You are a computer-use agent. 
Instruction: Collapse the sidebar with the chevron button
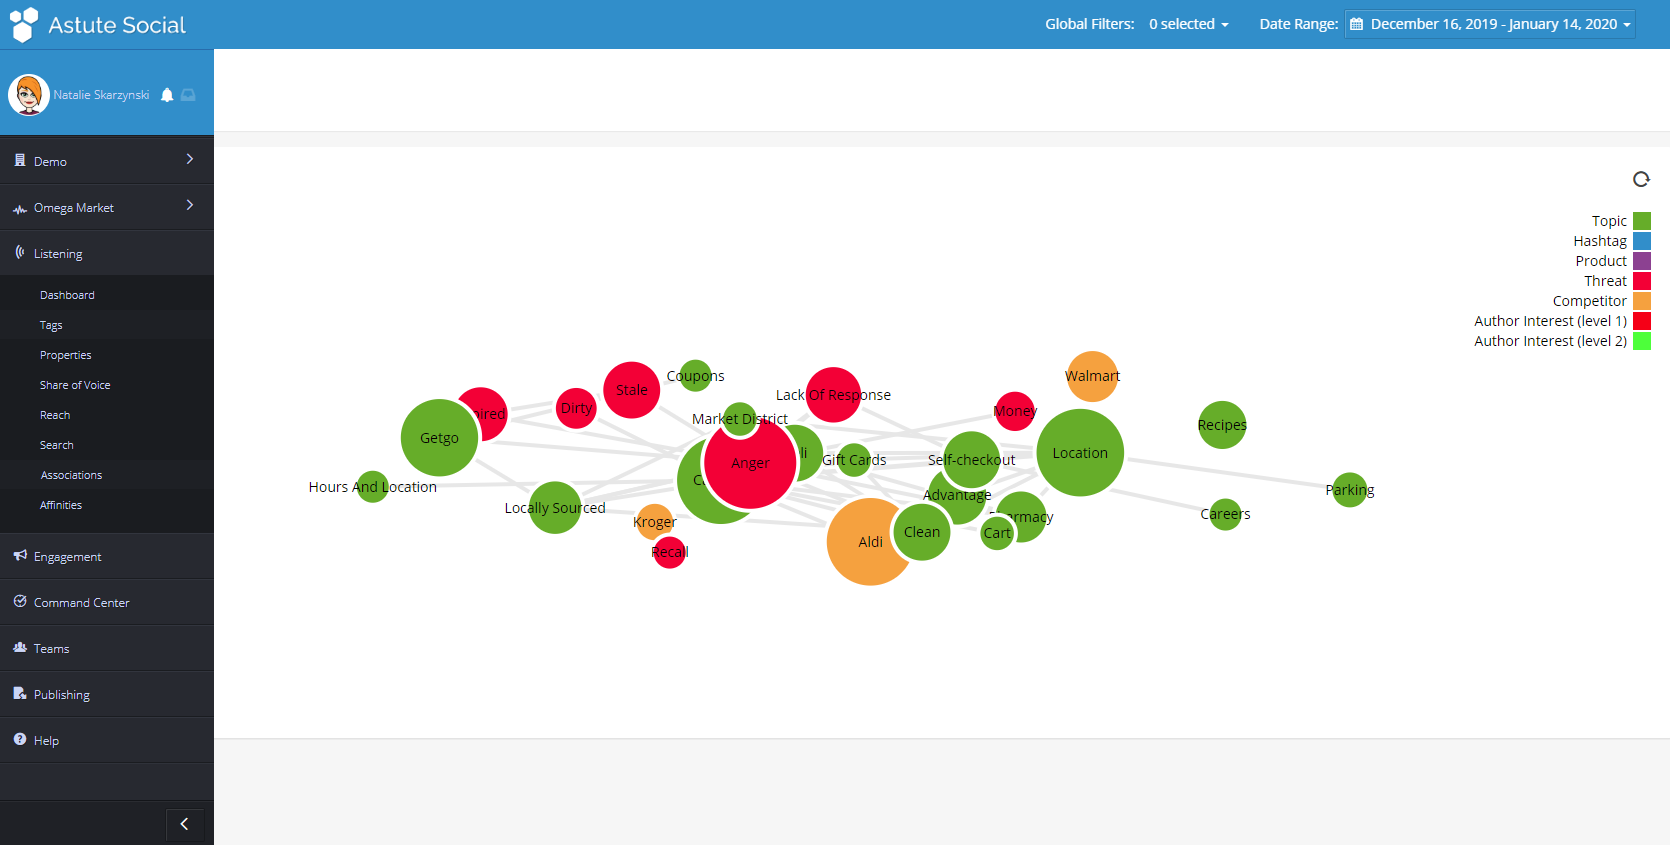pyautogui.click(x=184, y=824)
